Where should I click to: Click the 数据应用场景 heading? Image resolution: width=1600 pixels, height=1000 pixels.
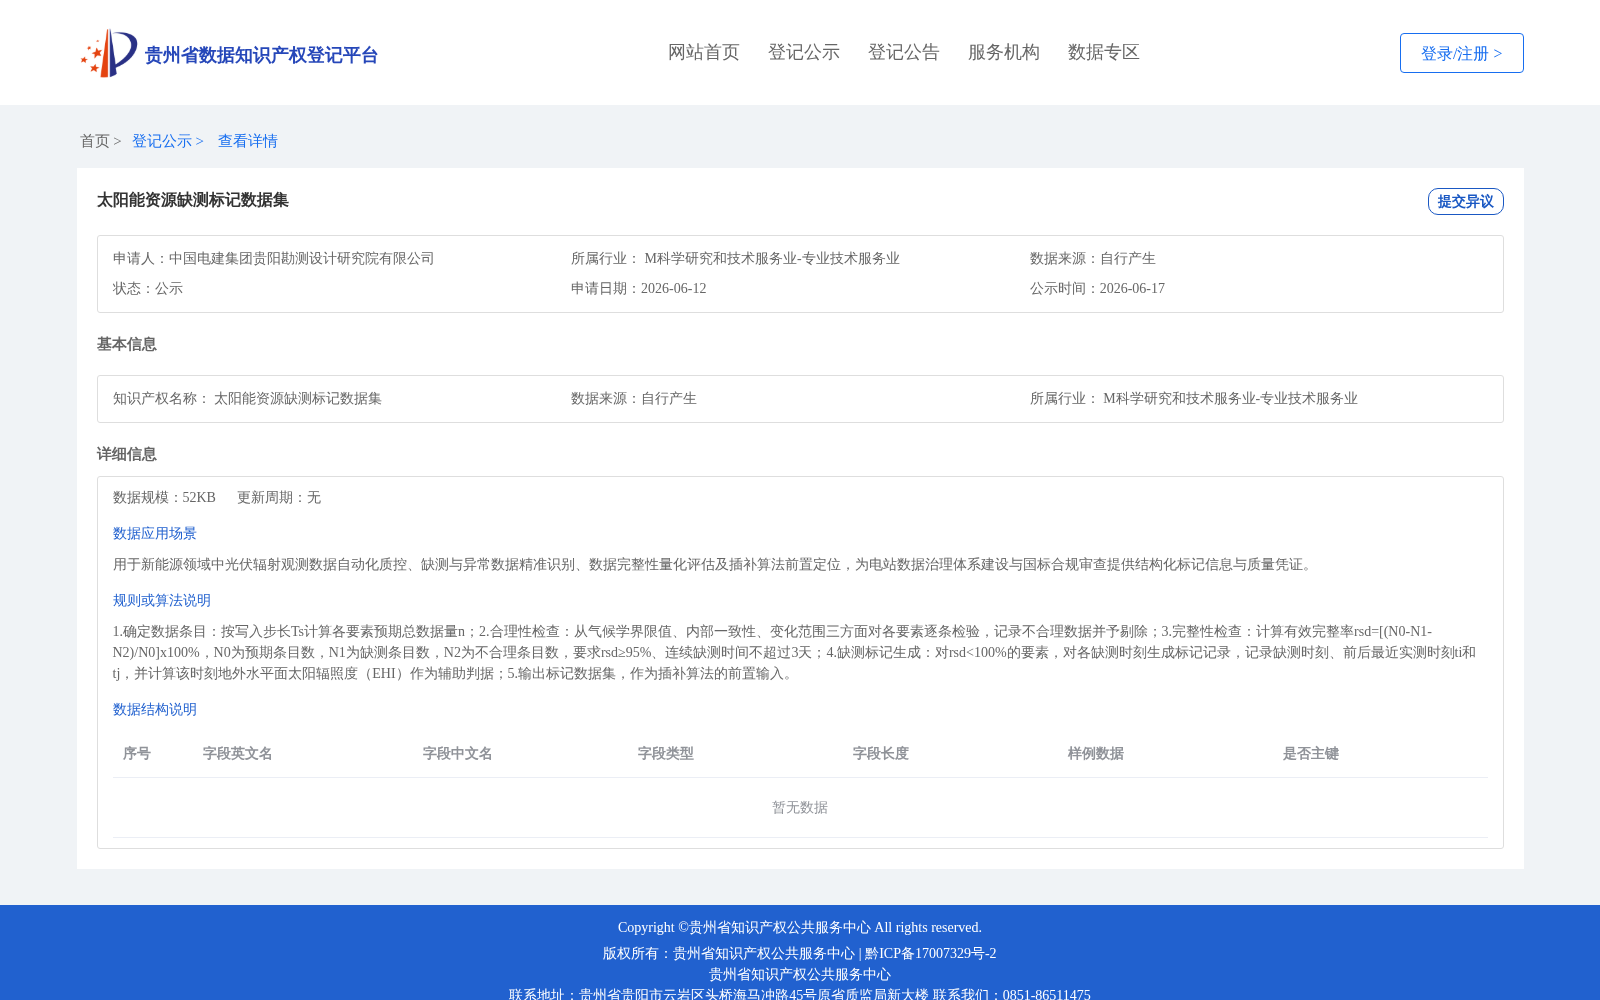[x=155, y=533]
